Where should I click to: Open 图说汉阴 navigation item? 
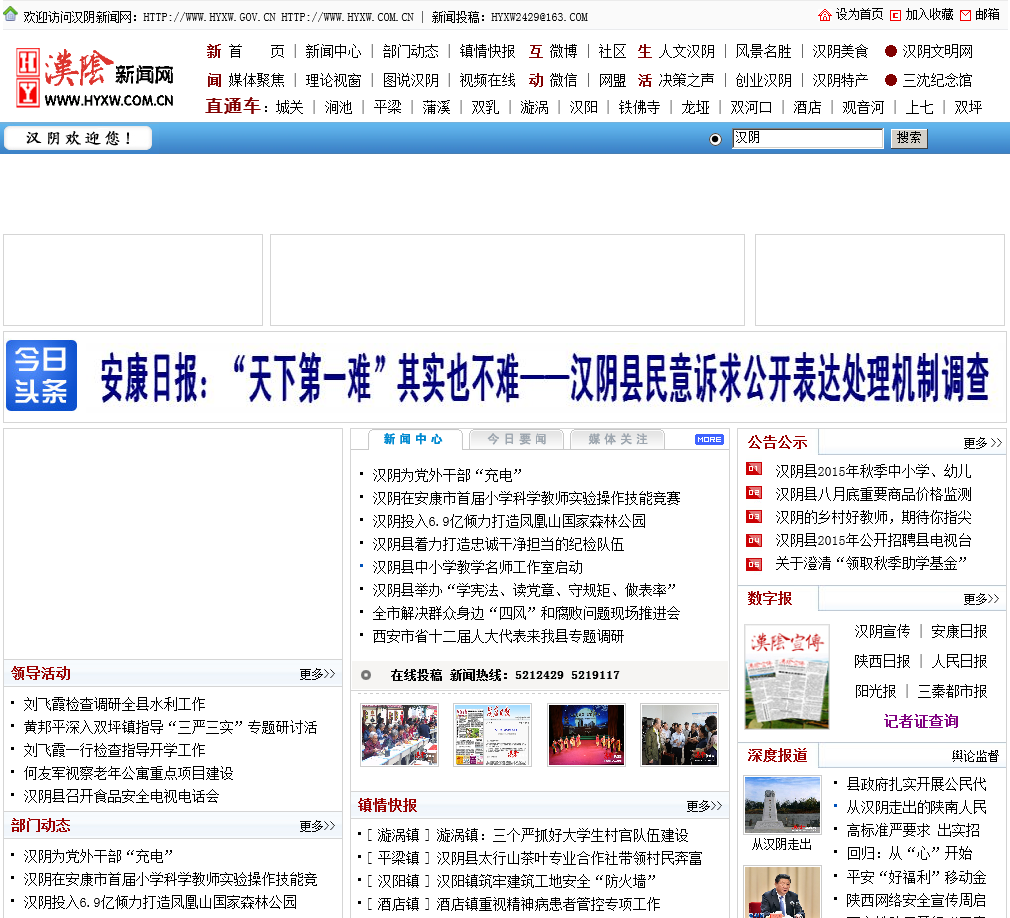410,81
